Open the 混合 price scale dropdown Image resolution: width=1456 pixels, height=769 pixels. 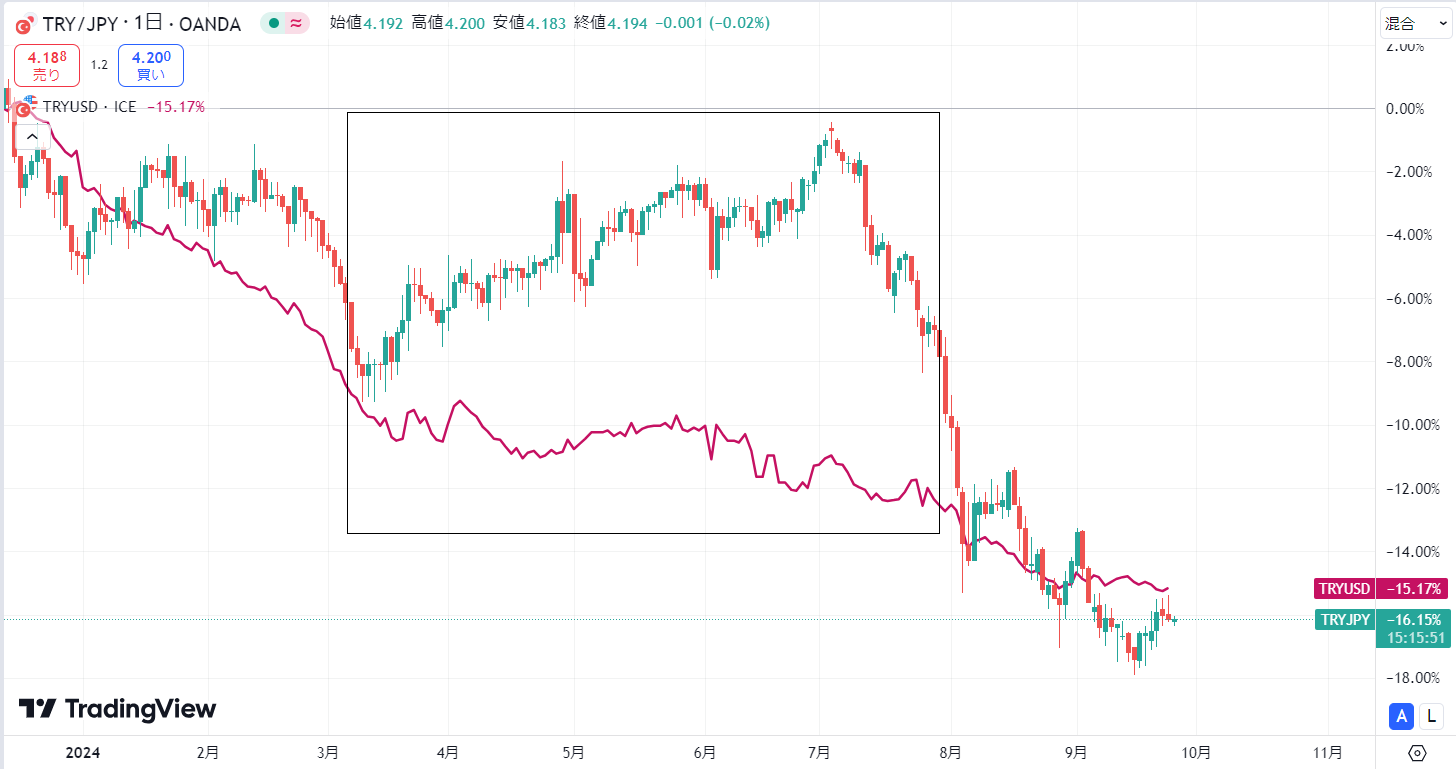click(x=1411, y=23)
